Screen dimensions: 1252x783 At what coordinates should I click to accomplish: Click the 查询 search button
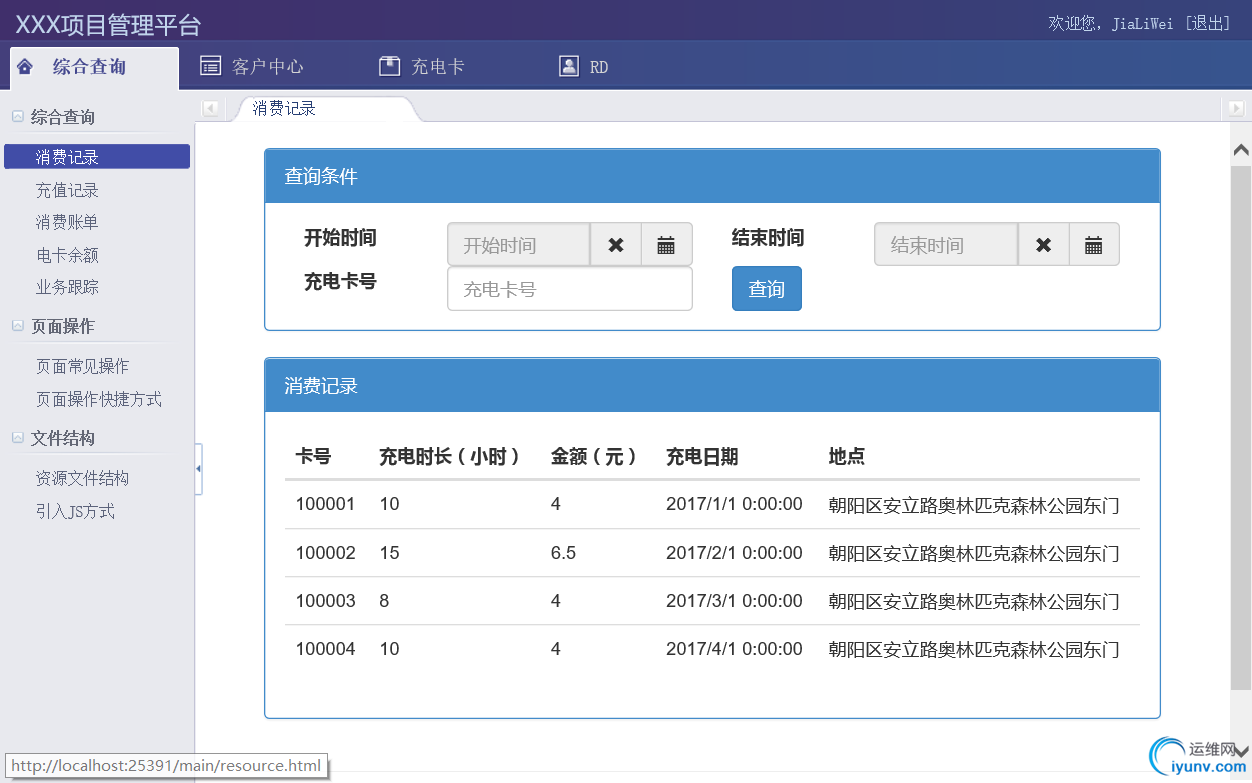767,289
